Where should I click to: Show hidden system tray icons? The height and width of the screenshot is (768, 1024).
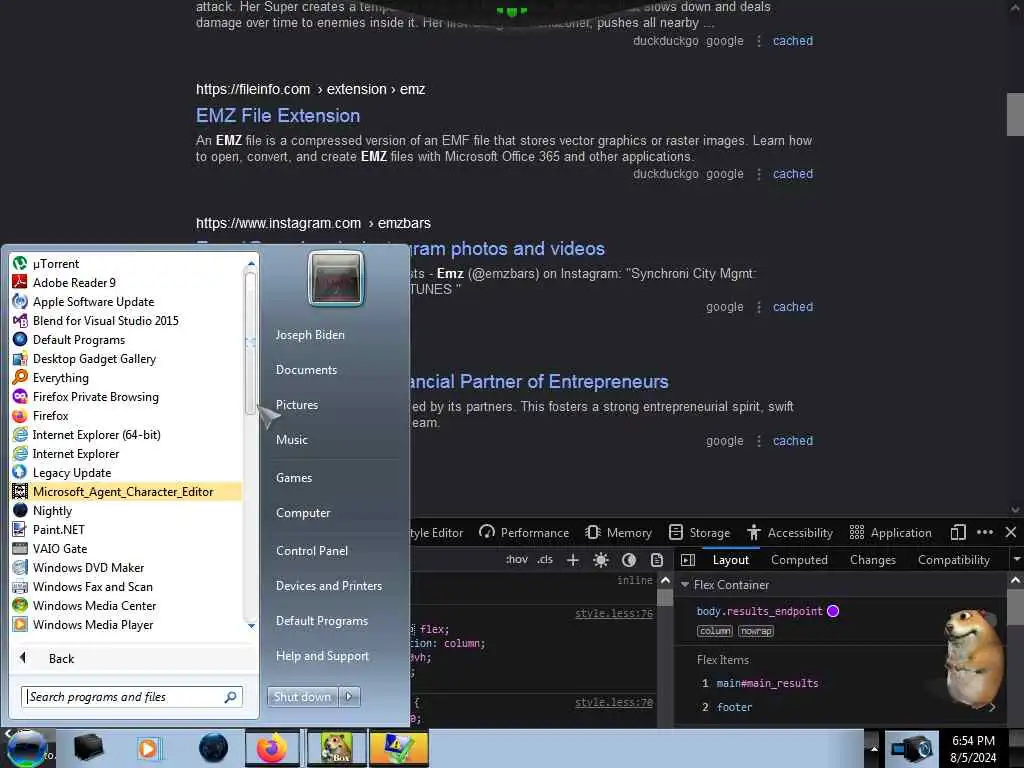(874, 749)
